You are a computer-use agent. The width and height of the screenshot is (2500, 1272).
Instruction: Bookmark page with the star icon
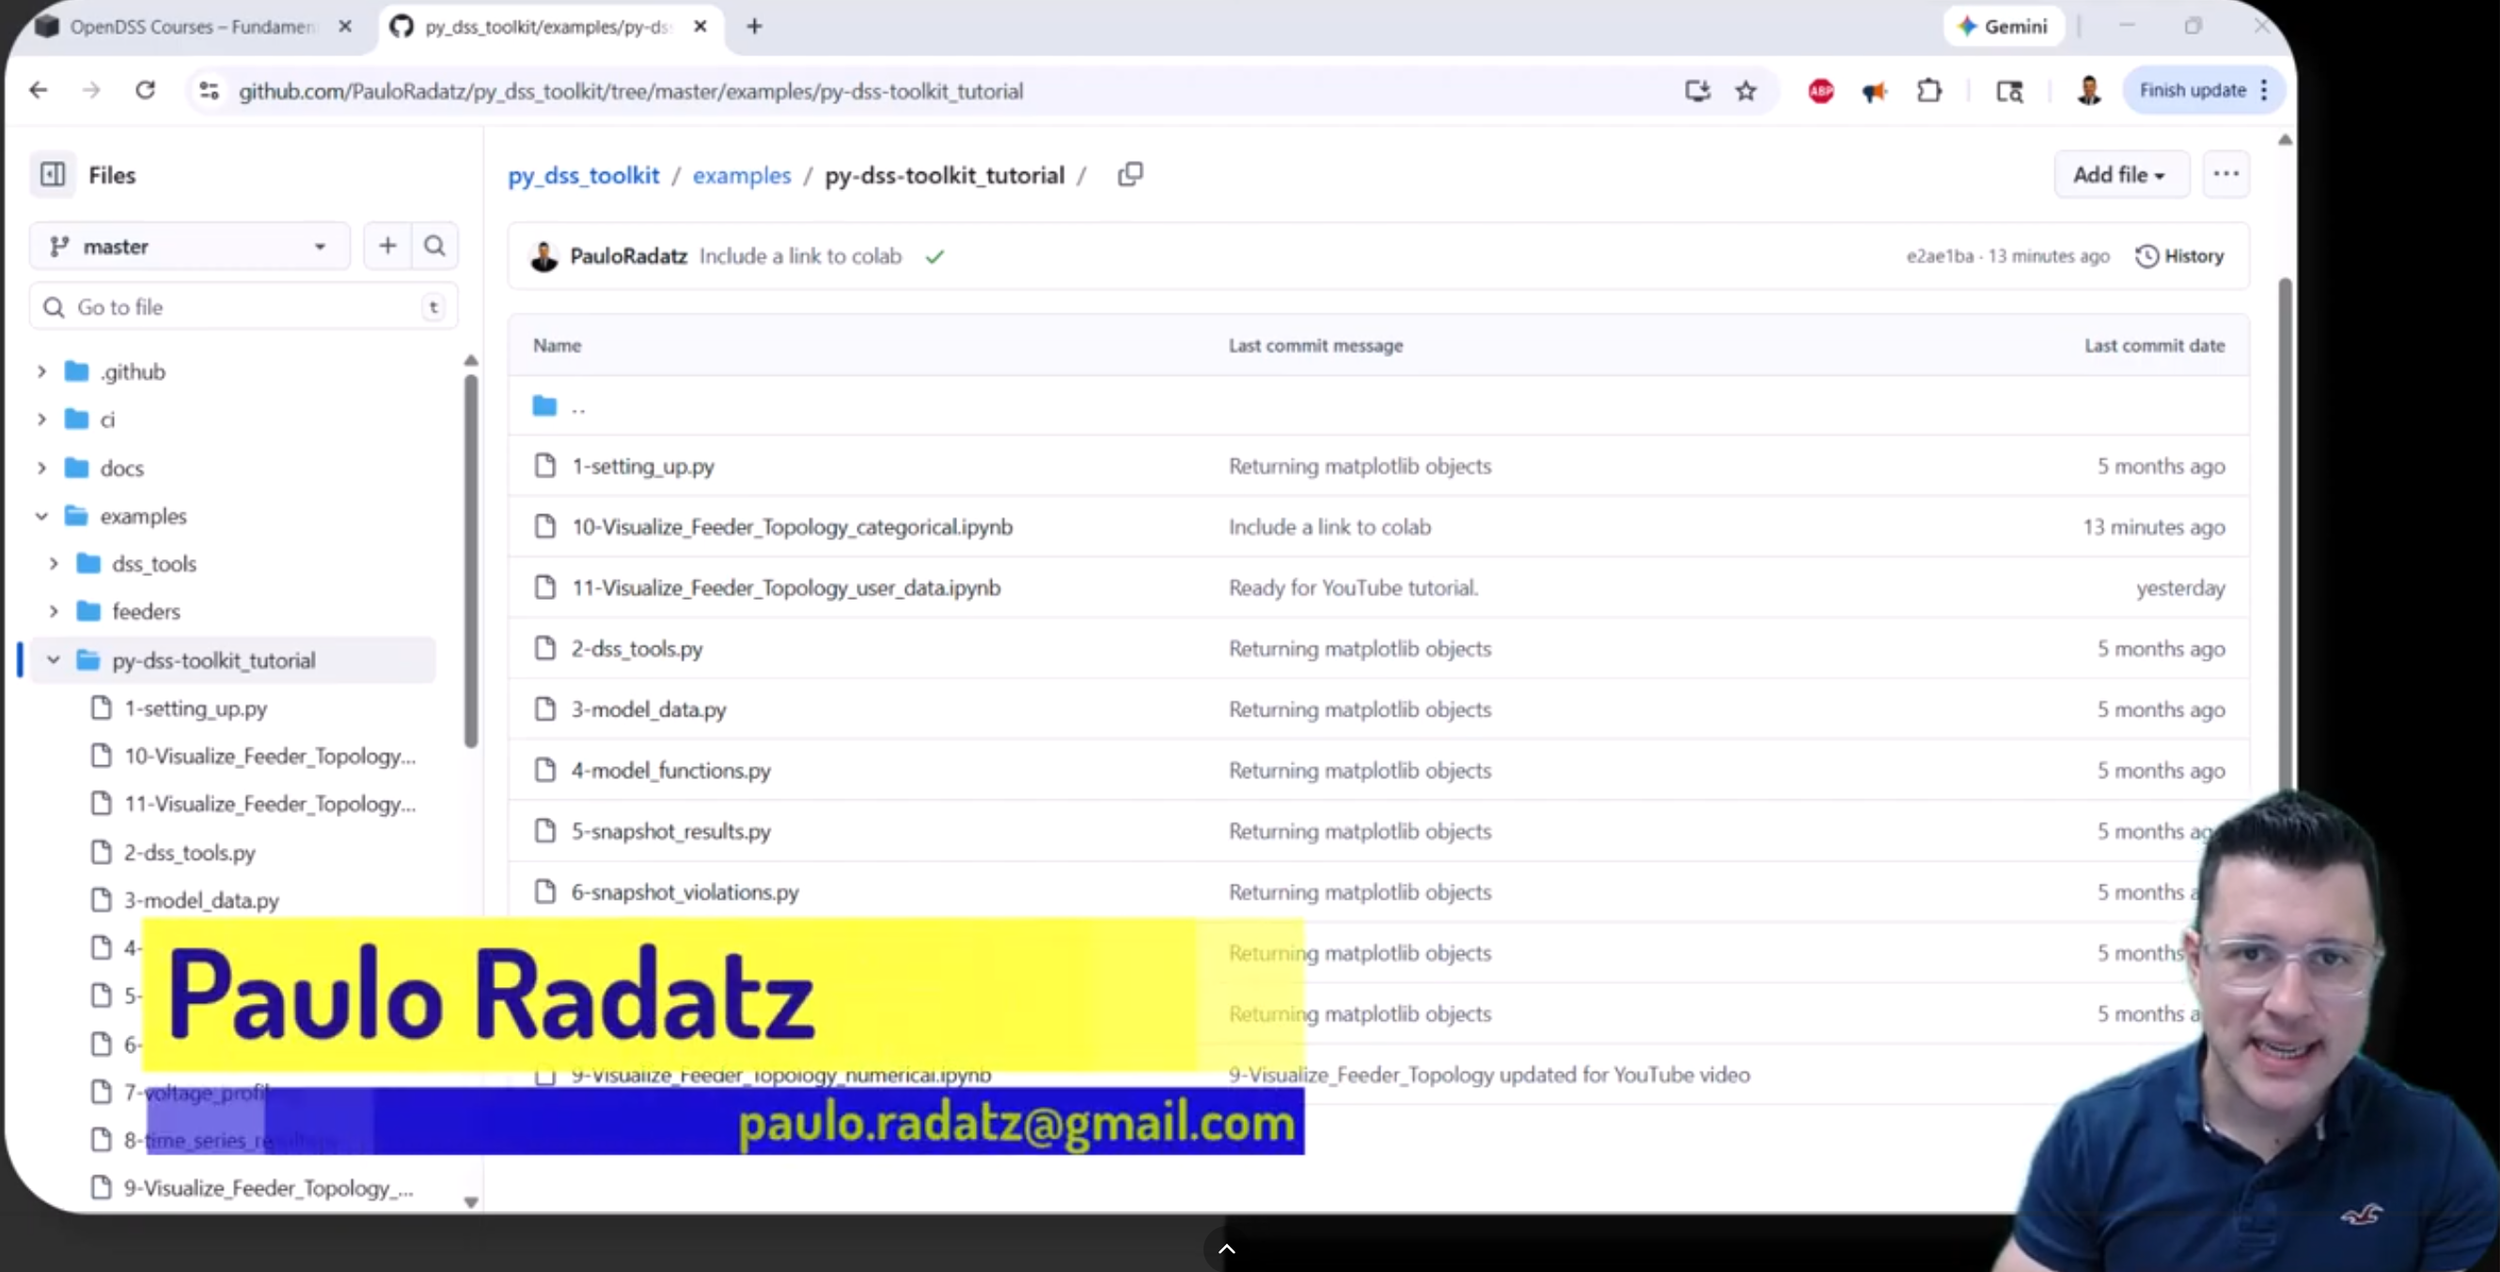tap(1746, 91)
